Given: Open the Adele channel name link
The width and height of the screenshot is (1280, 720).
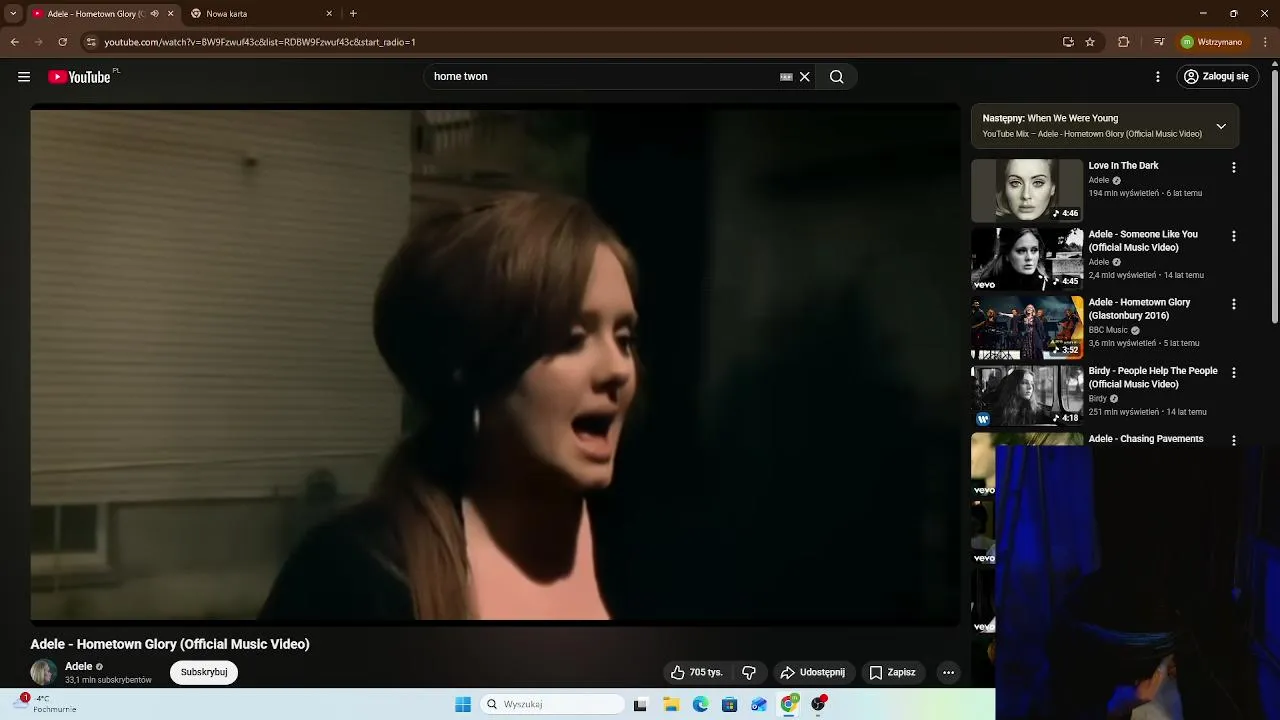Looking at the screenshot, I should click(x=78, y=666).
